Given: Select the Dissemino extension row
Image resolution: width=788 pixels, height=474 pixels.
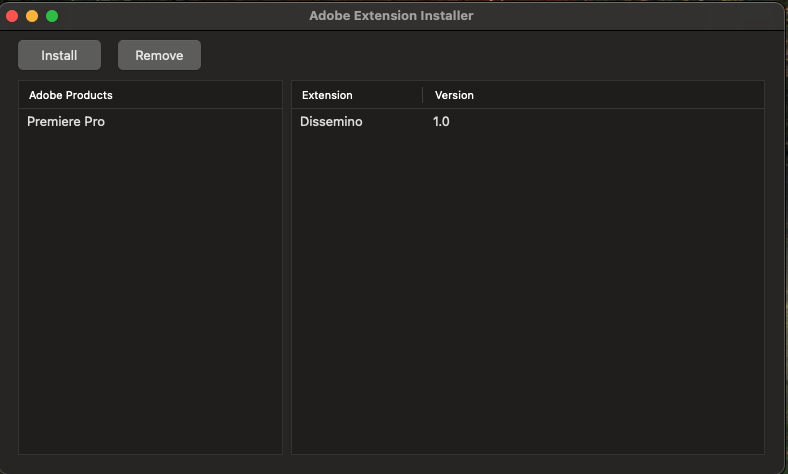Looking at the screenshot, I should tap(331, 122).
